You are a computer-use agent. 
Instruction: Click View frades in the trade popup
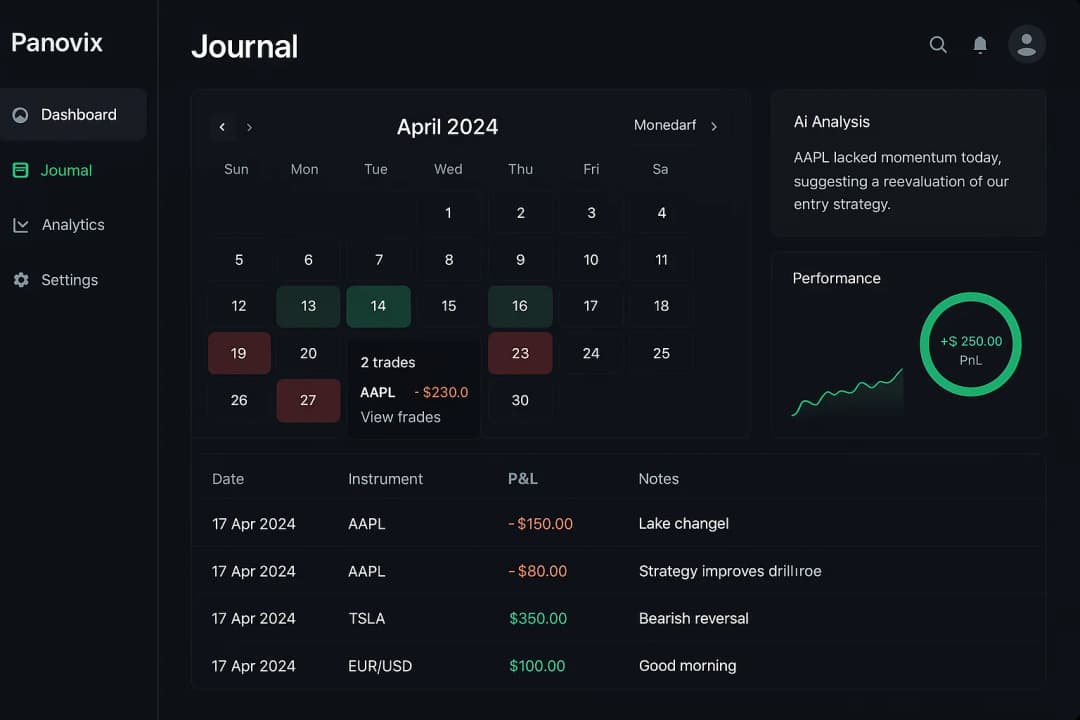(401, 417)
